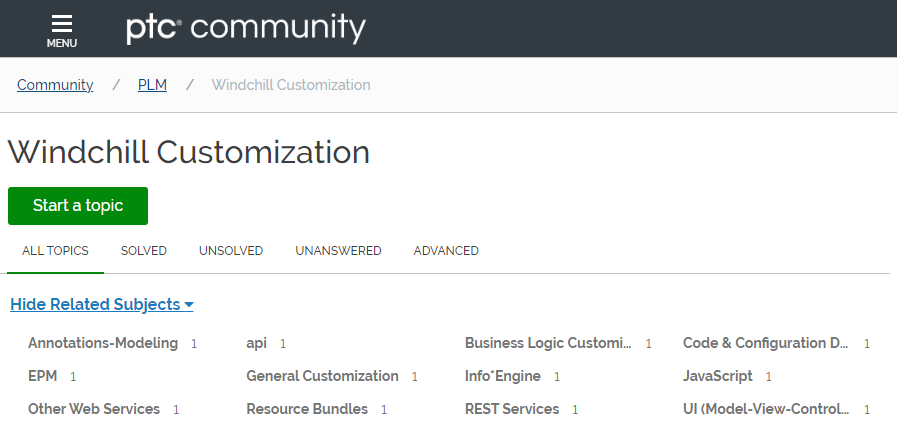Filter topics by EPM subject
897x435 pixels.
point(42,376)
